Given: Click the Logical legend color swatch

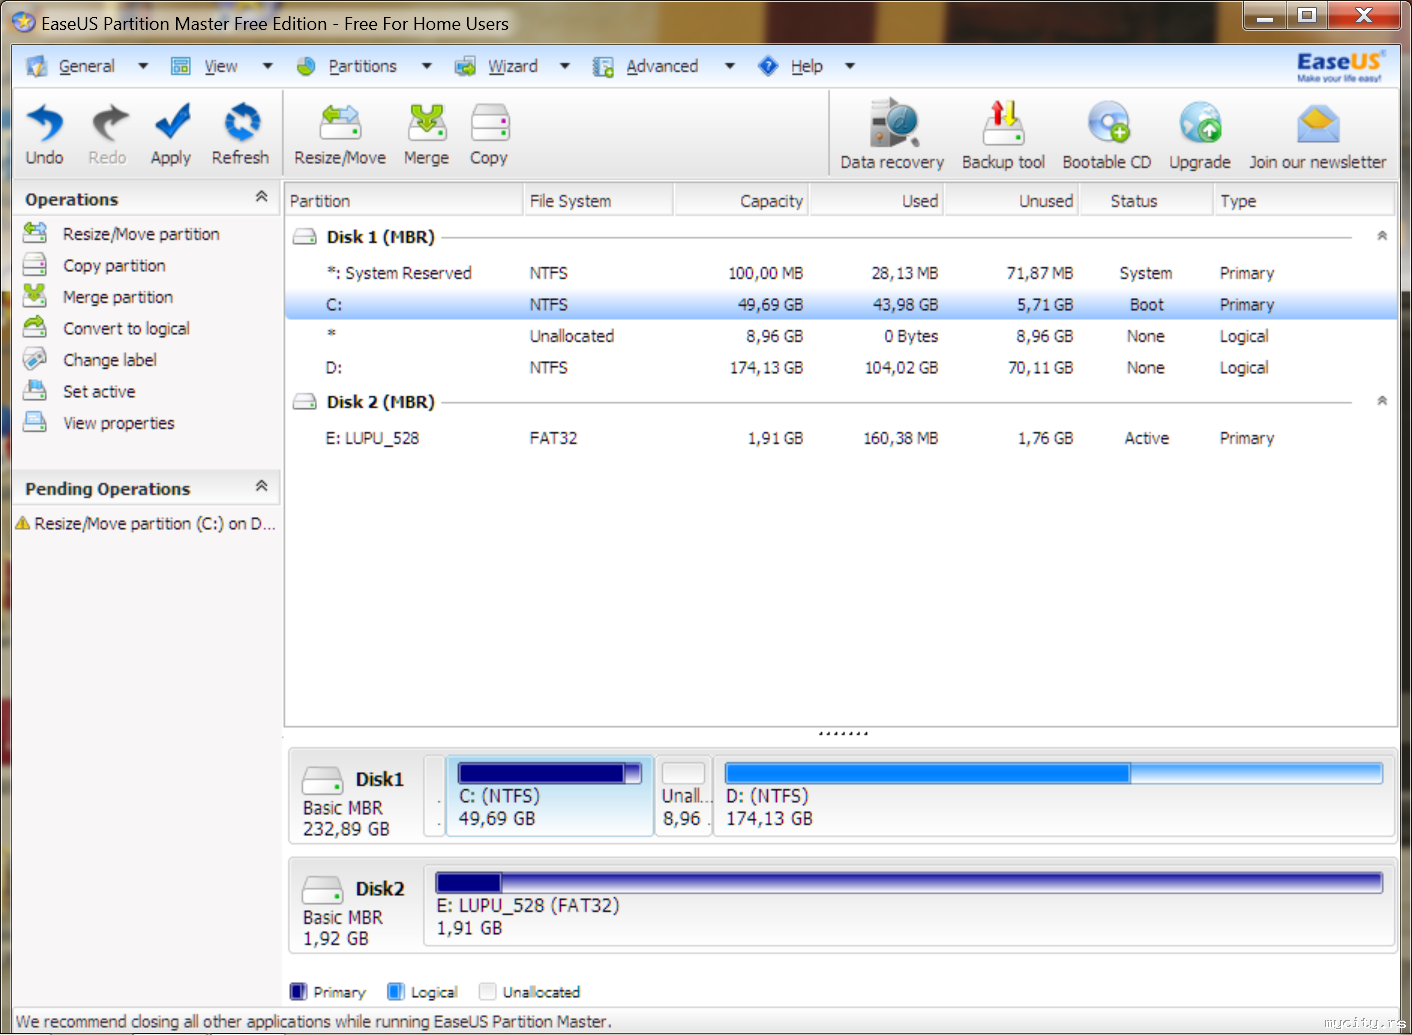Looking at the screenshot, I should click(x=395, y=992).
